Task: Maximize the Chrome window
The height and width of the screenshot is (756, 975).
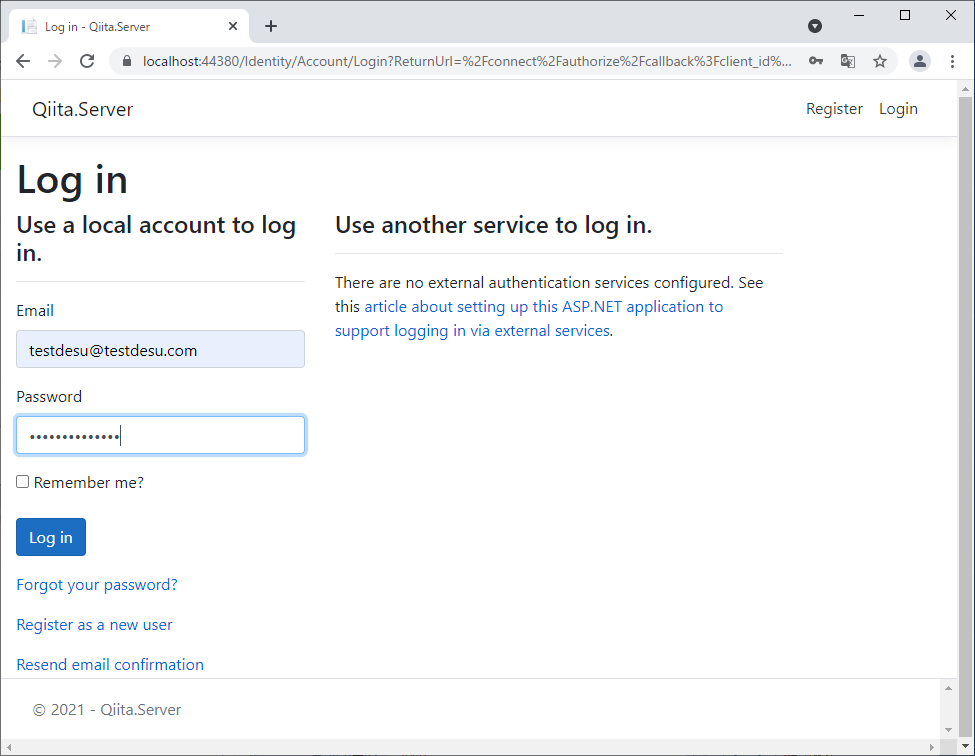Action: pos(905,16)
